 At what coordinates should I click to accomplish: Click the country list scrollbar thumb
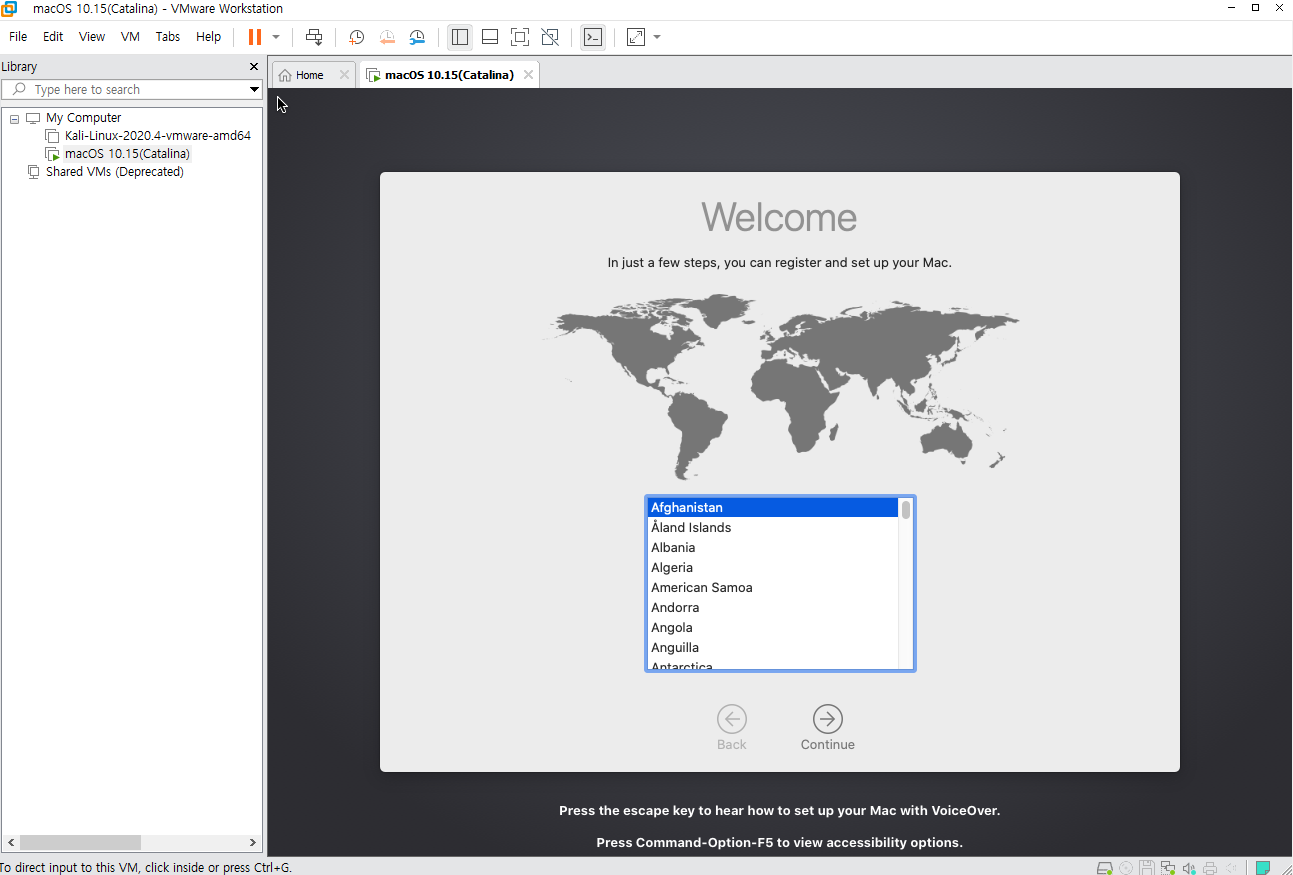tap(906, 510)
